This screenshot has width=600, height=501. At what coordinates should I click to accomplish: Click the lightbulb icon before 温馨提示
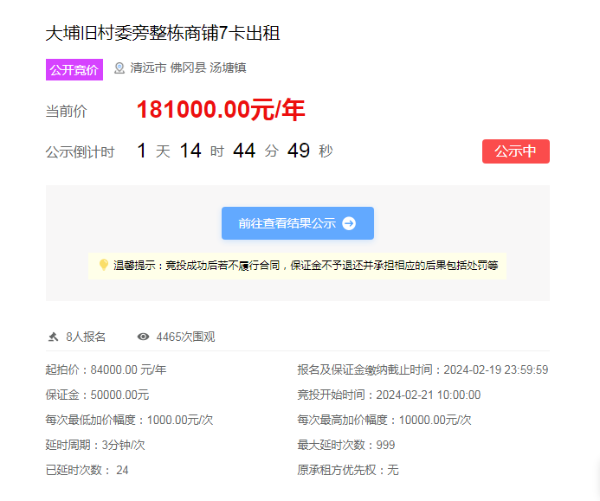click(x=102, y=265)
